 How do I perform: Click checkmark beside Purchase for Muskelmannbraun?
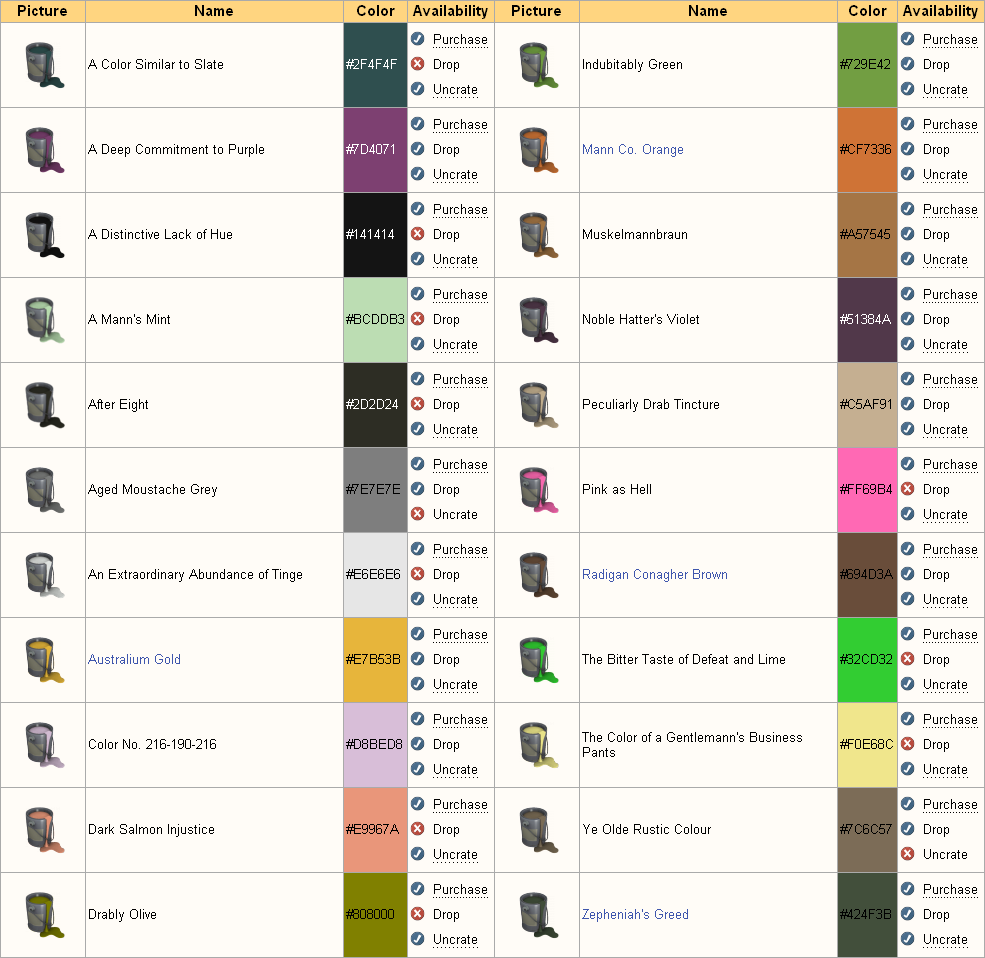tap(908, 209)
